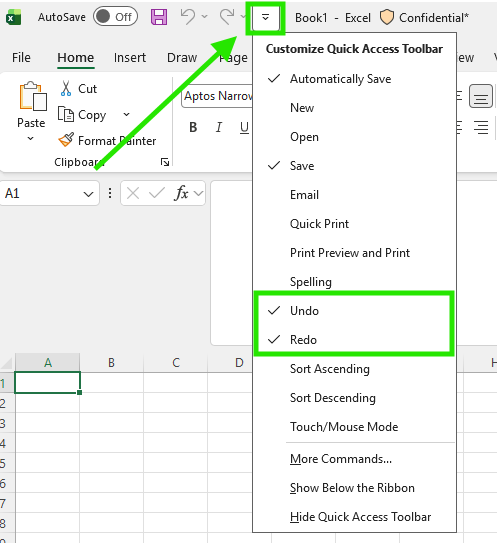Toggle the checked Save menu item
Image resolution: width=497 pixels, height=543 pixels.
coord(354,166)
